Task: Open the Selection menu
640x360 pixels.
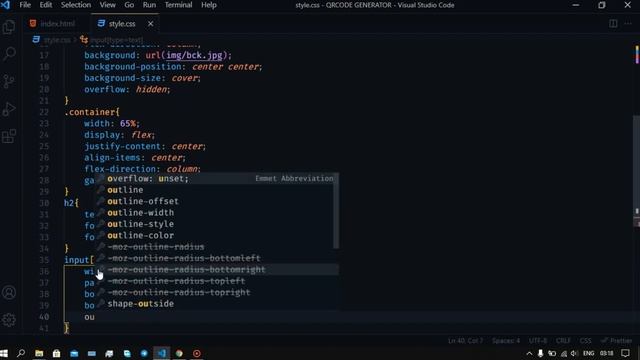Action: [76, 5]
